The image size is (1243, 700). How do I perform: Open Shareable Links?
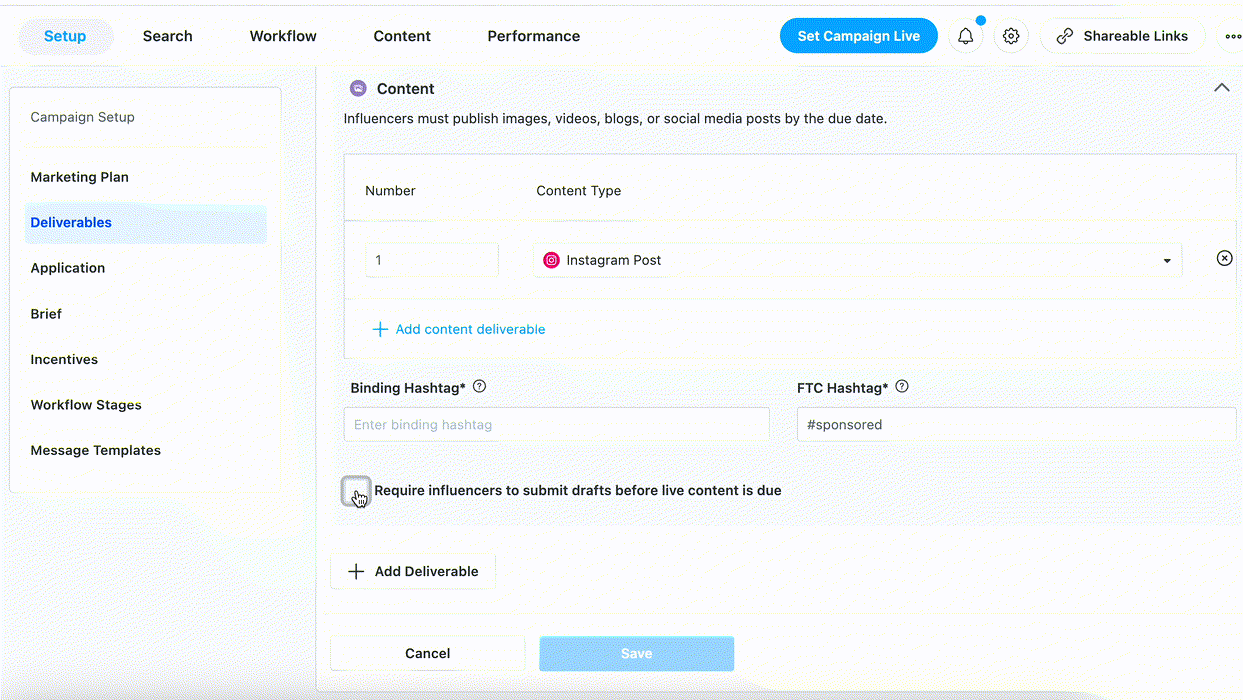(1125, 36)
